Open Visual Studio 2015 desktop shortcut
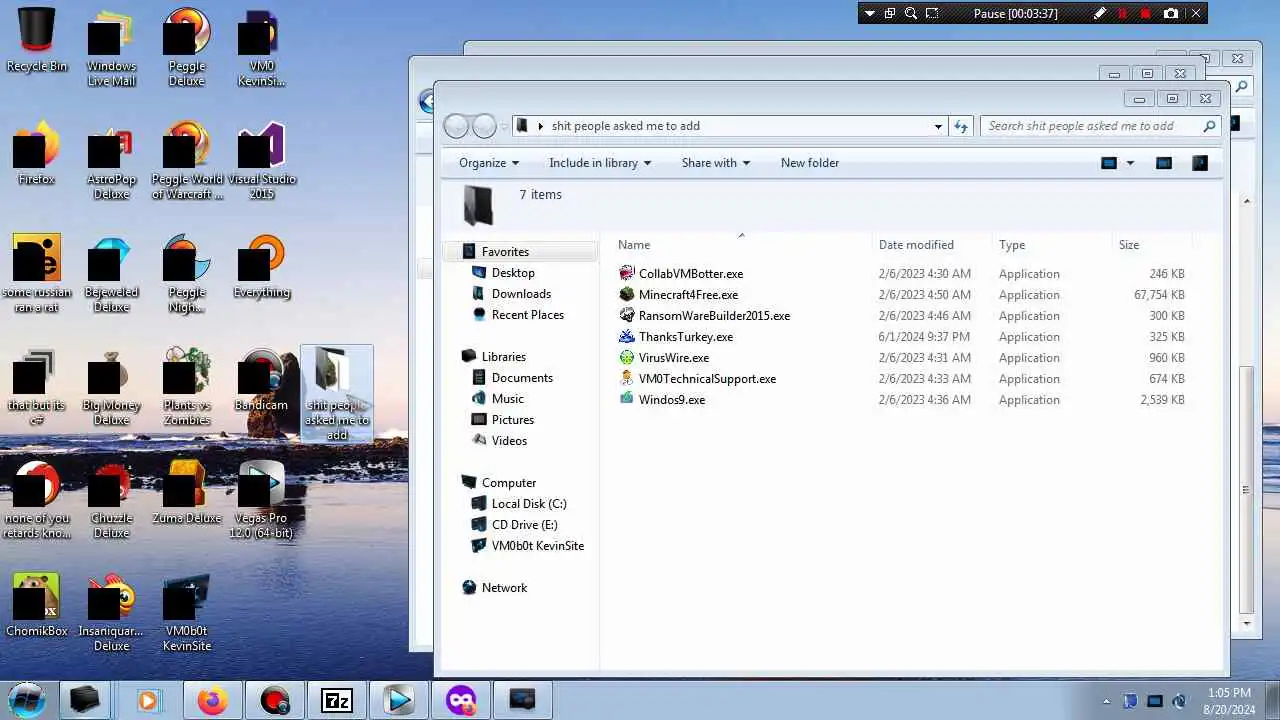 pyautogui.click(x=261, y=160)
